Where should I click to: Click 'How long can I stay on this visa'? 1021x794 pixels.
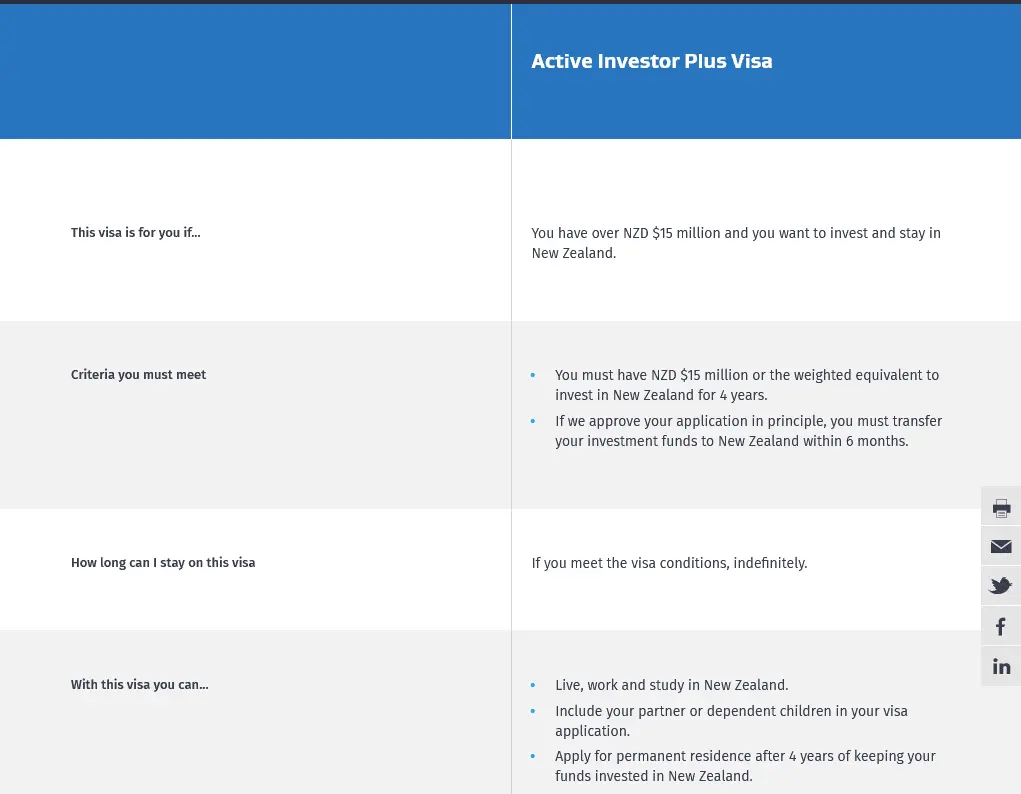[162, 563]
